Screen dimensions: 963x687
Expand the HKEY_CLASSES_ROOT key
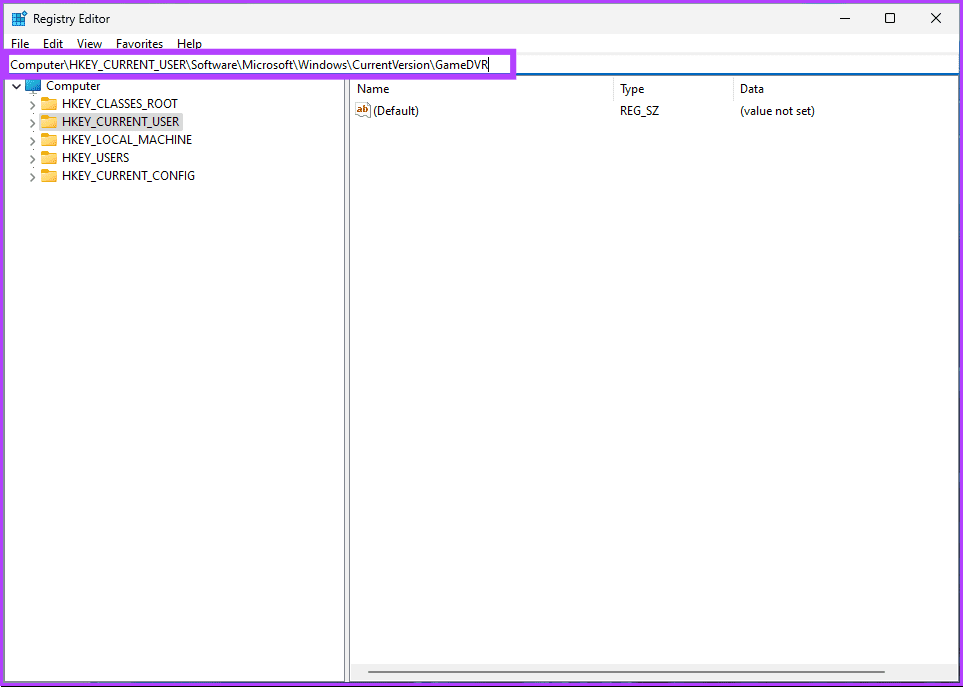[x=33, y=105]
